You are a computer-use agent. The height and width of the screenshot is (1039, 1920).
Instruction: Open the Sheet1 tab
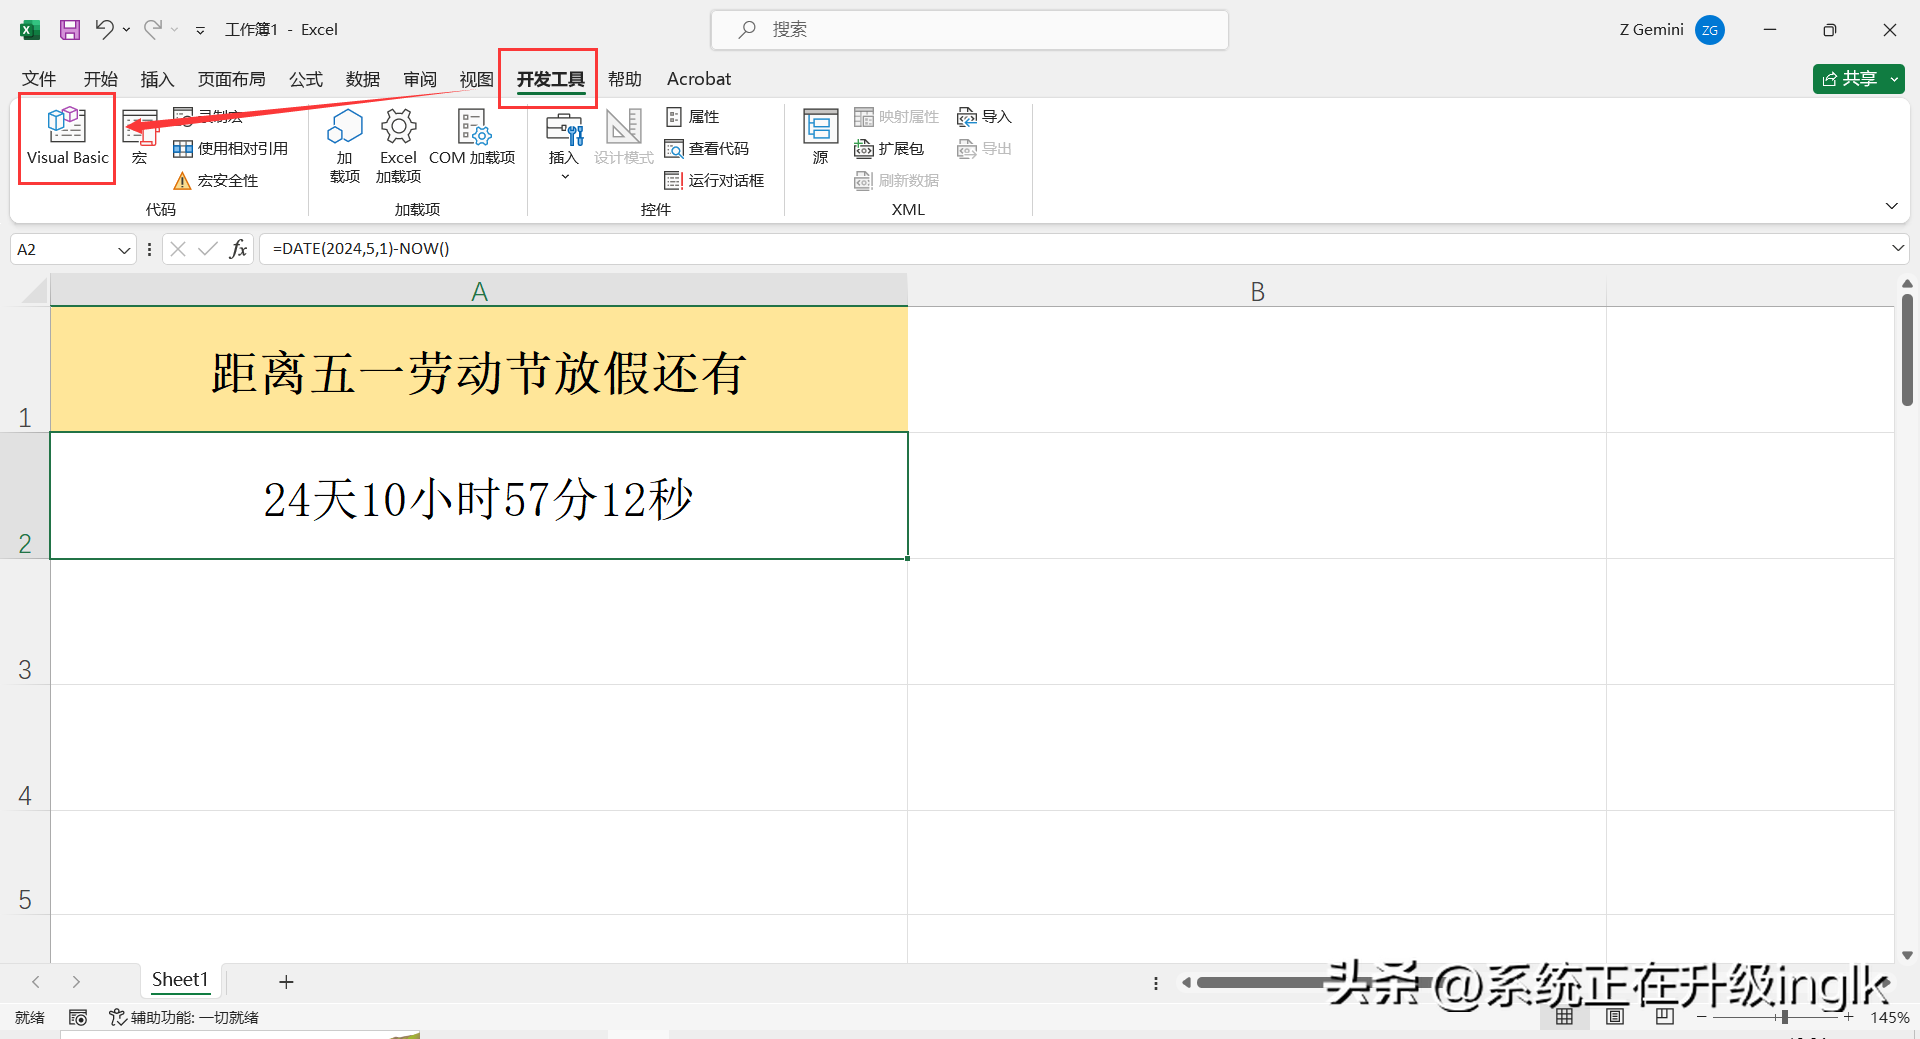[180, 980]
